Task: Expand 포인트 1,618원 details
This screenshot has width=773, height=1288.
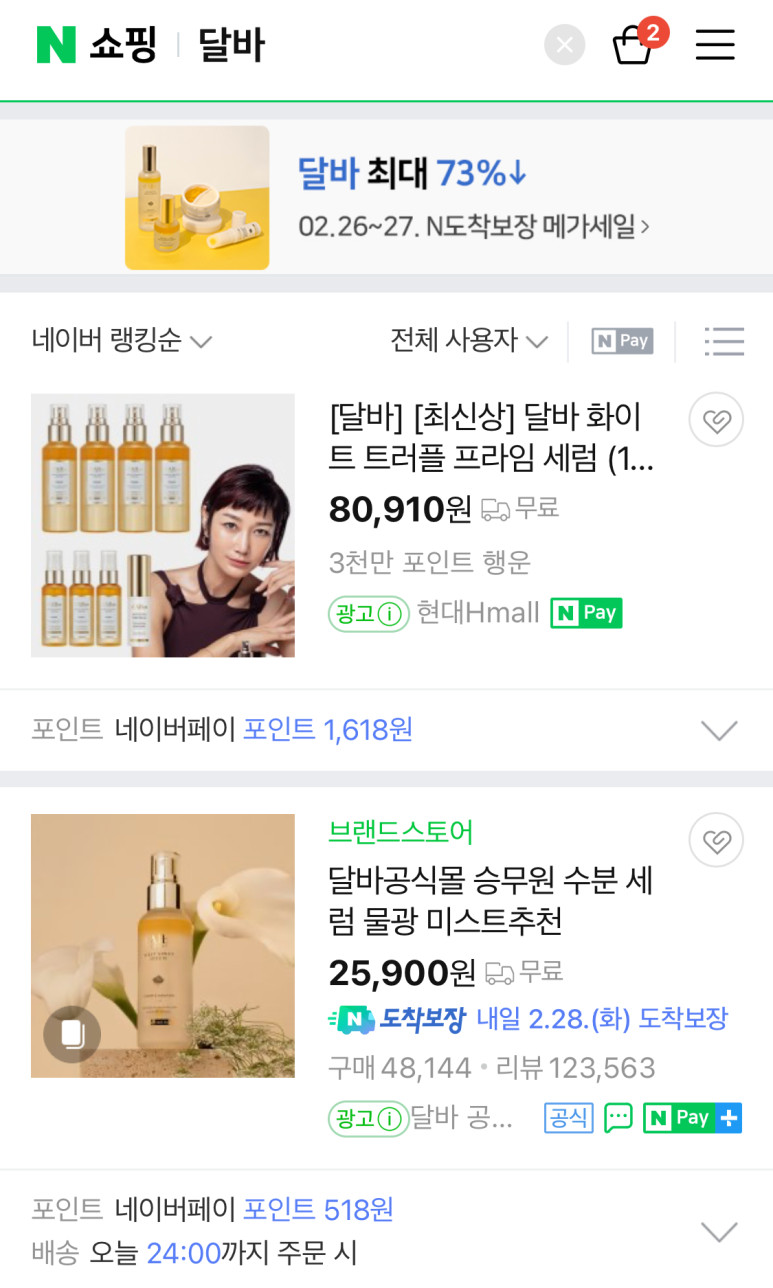Action: pos(719,730)
